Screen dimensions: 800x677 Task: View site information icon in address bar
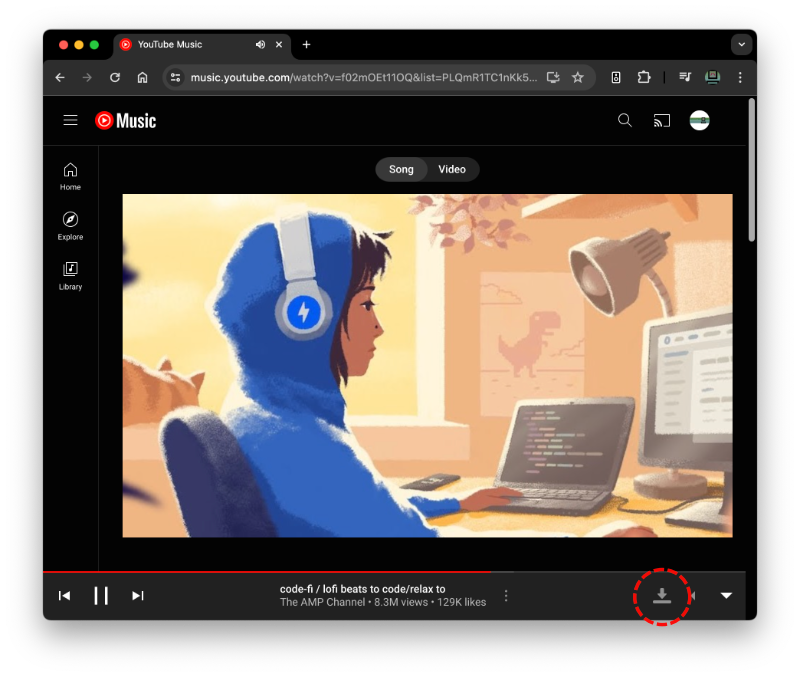(x=176, y=78)
